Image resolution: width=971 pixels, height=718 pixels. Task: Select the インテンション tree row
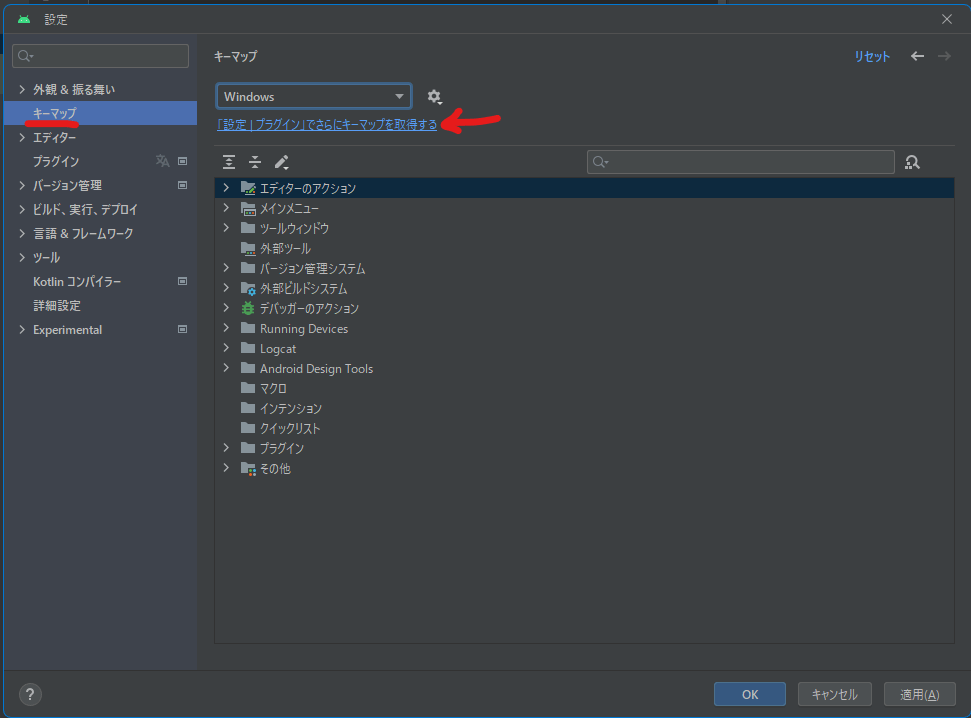click(x=584, y=408)
